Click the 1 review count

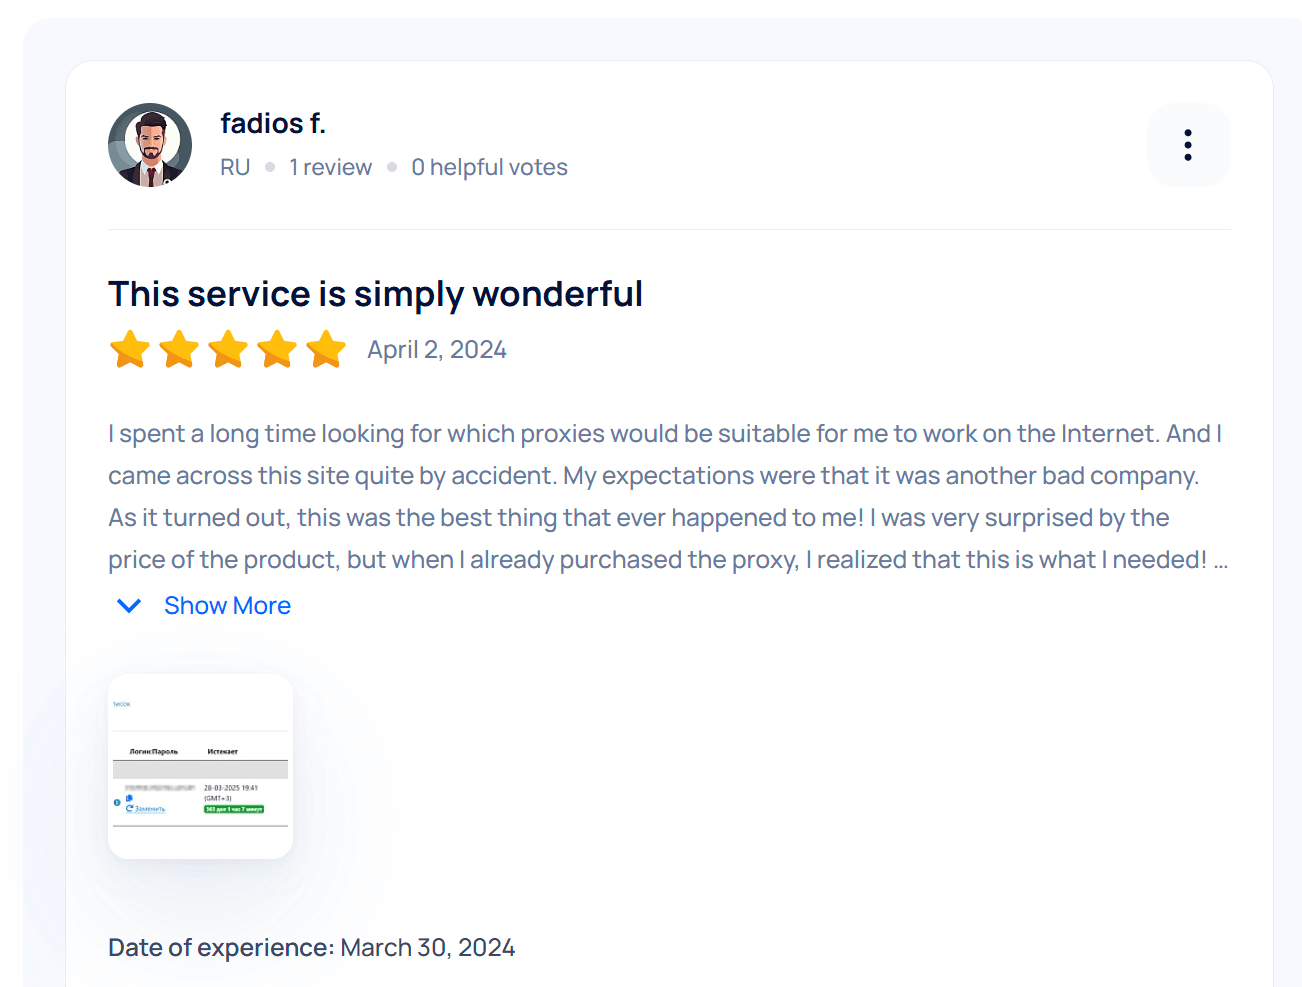pos(330,167)
